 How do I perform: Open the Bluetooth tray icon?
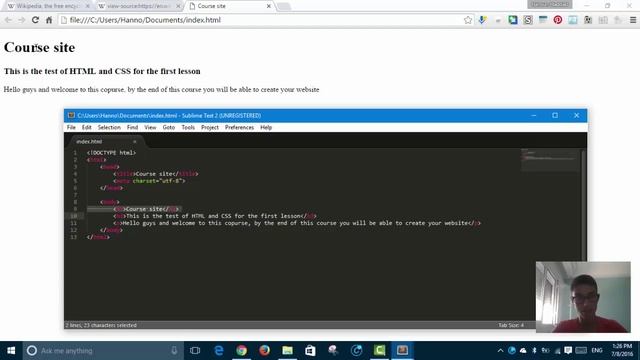pyautogui.click(x=534, y=351)
